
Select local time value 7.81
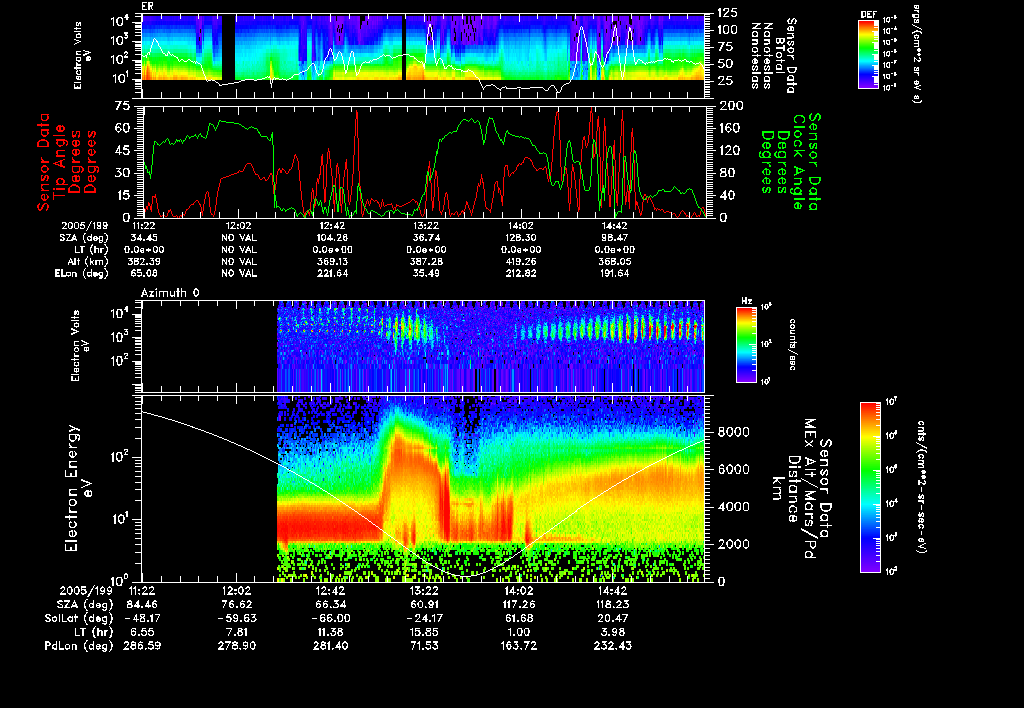[x=236, y=632]
